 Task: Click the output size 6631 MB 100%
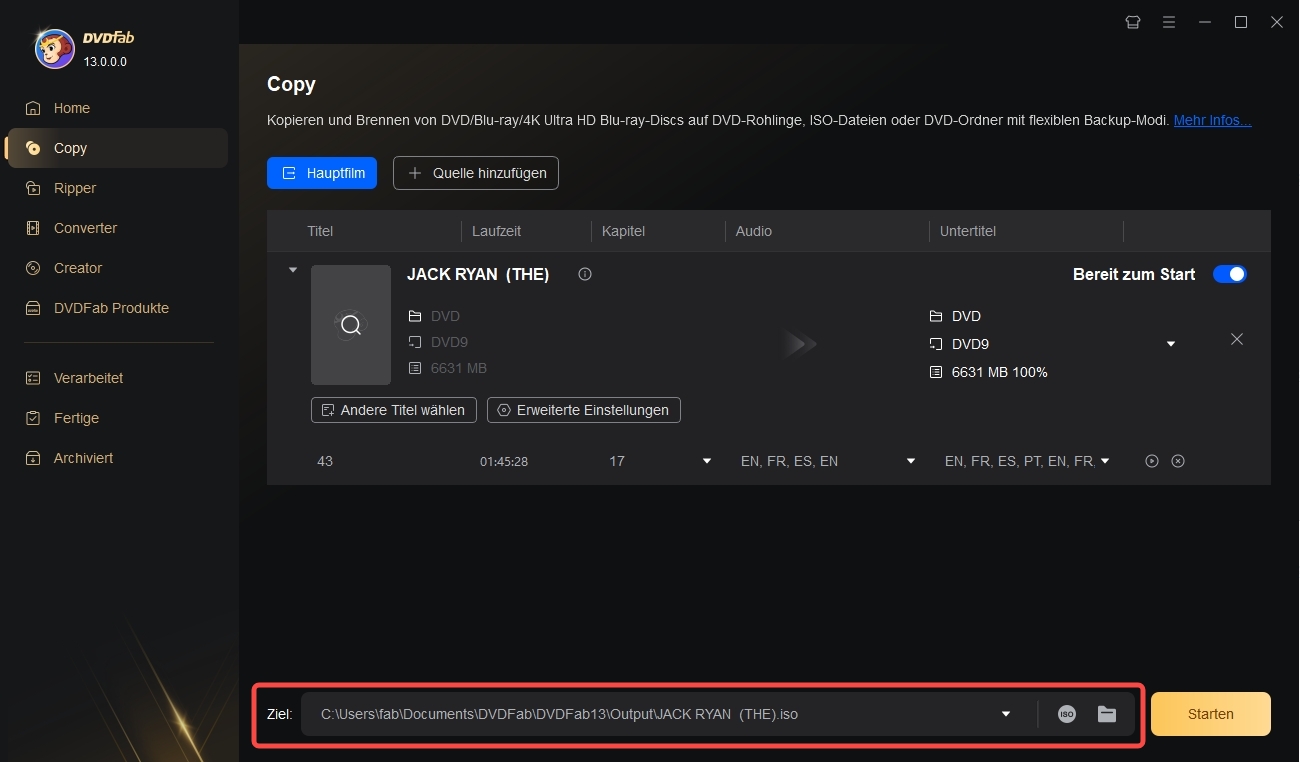[1000, 372]
